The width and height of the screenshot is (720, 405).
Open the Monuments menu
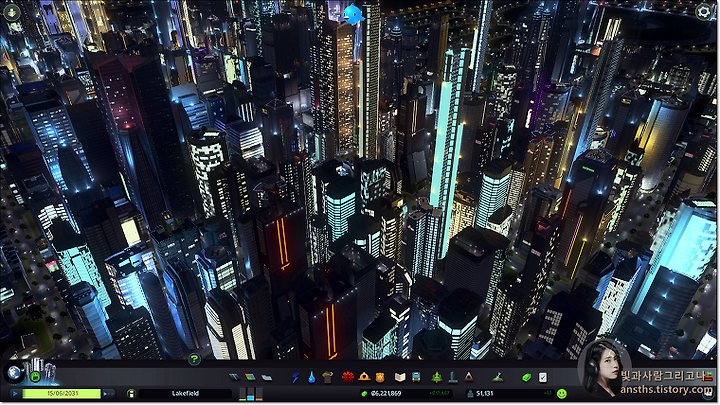tap(468, 377)
